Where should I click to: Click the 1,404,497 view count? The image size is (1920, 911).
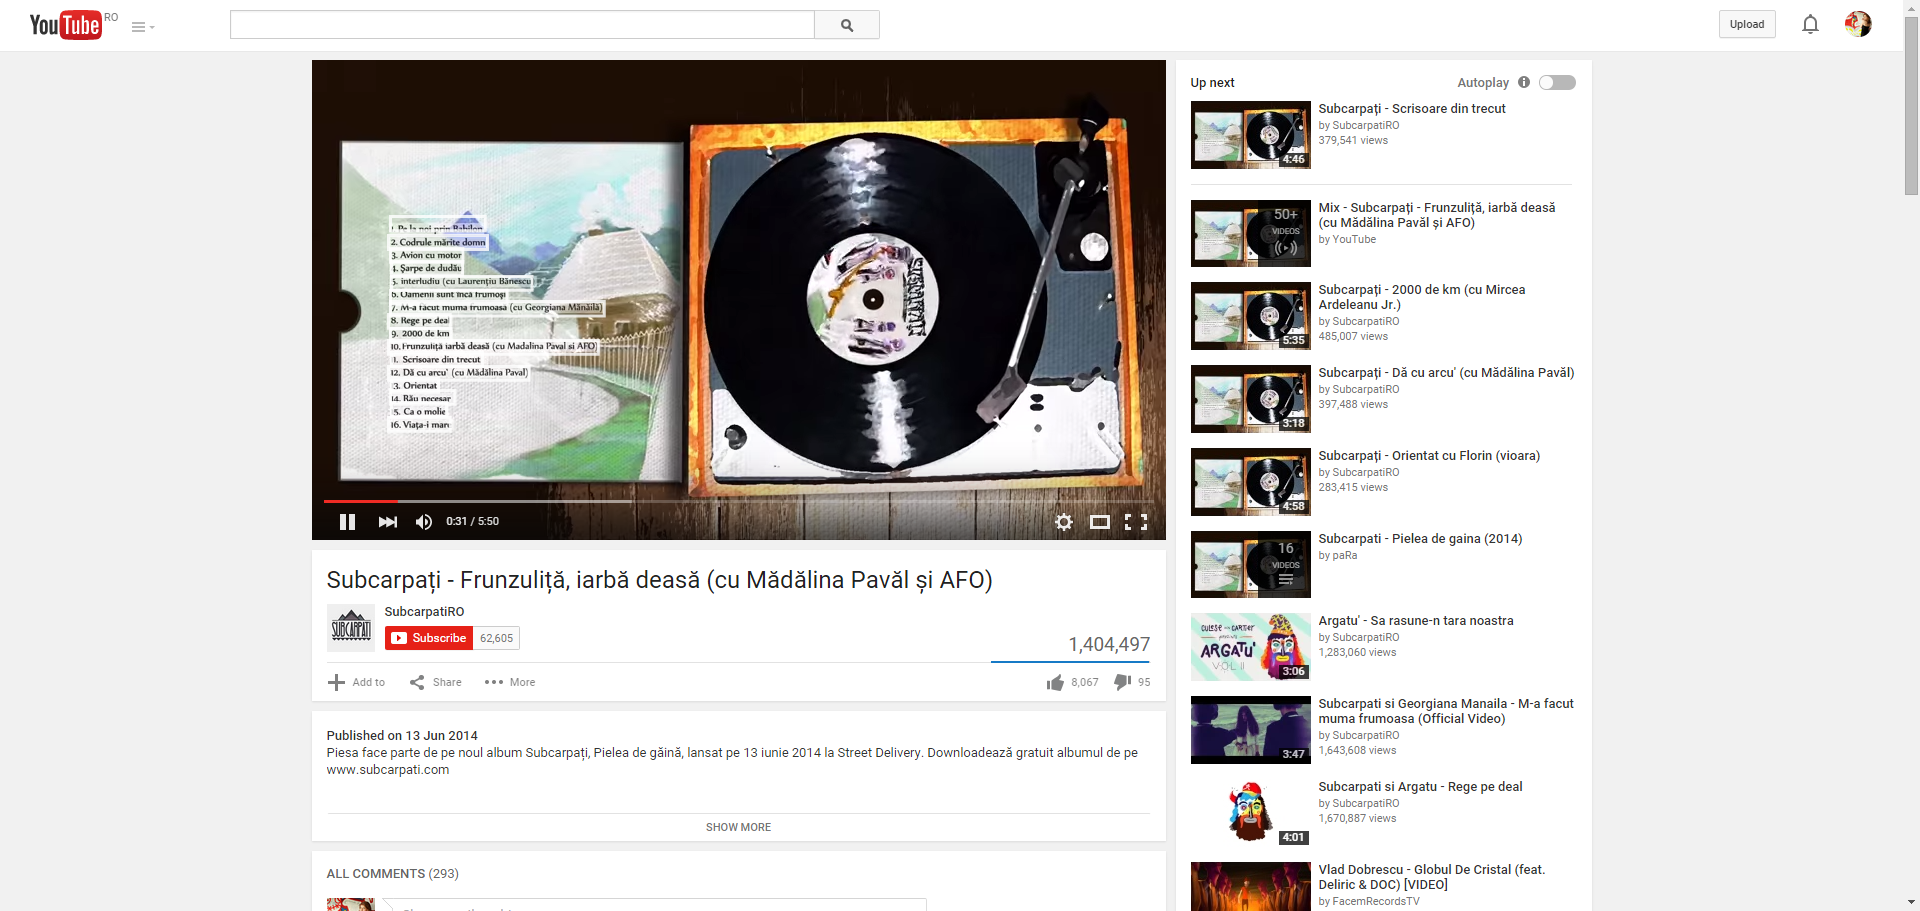tap(1109, 645)
